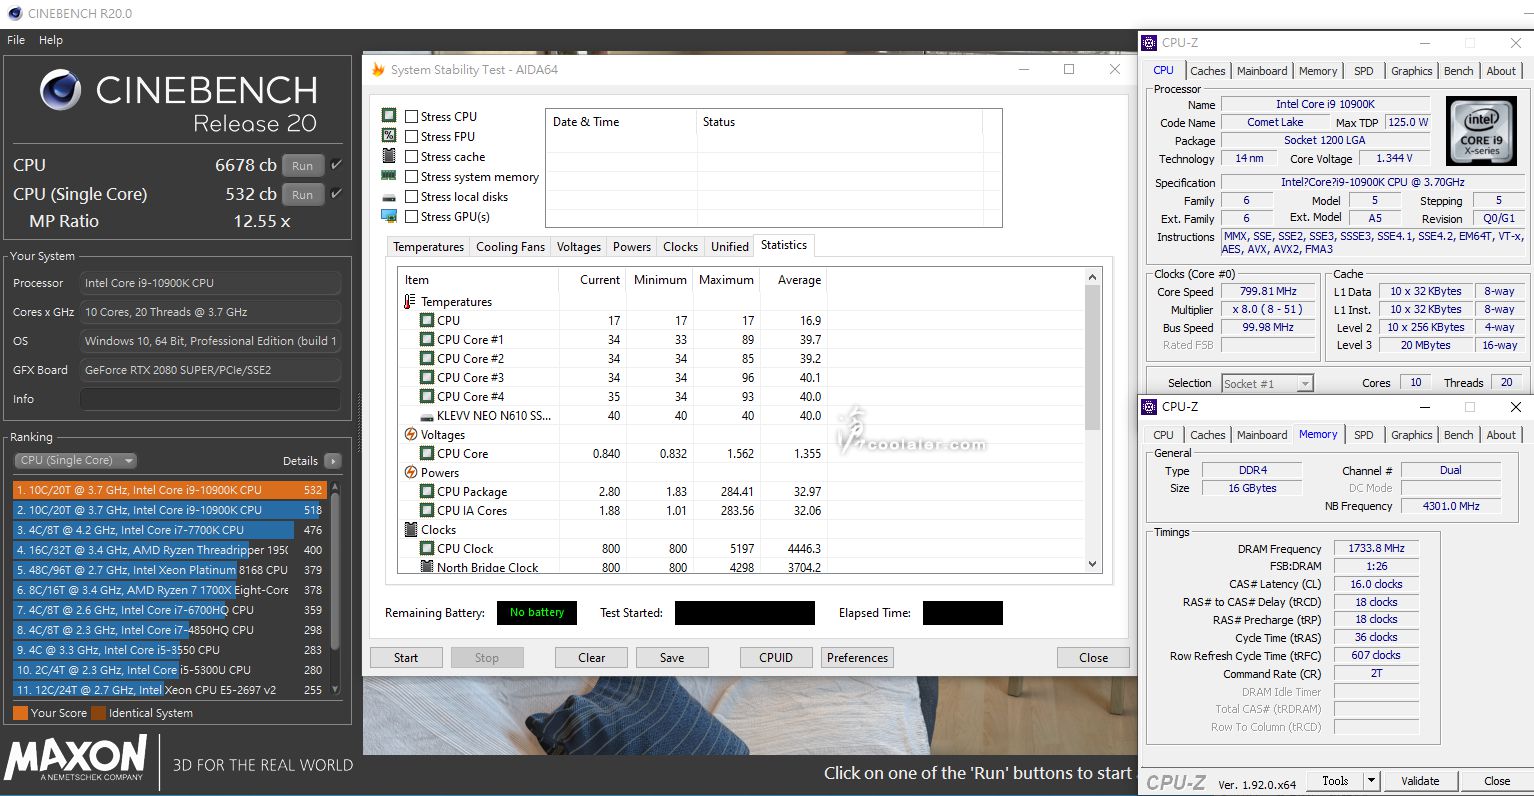Click the Details arrow button in Ranking
This screenshot has width=1534, height=796.
[332, 461]
